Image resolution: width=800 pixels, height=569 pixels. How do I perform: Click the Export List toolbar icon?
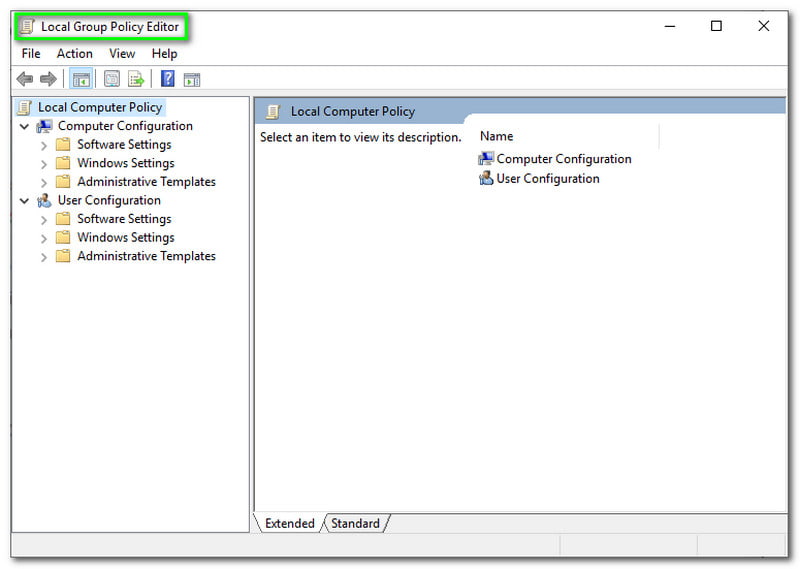136,79
